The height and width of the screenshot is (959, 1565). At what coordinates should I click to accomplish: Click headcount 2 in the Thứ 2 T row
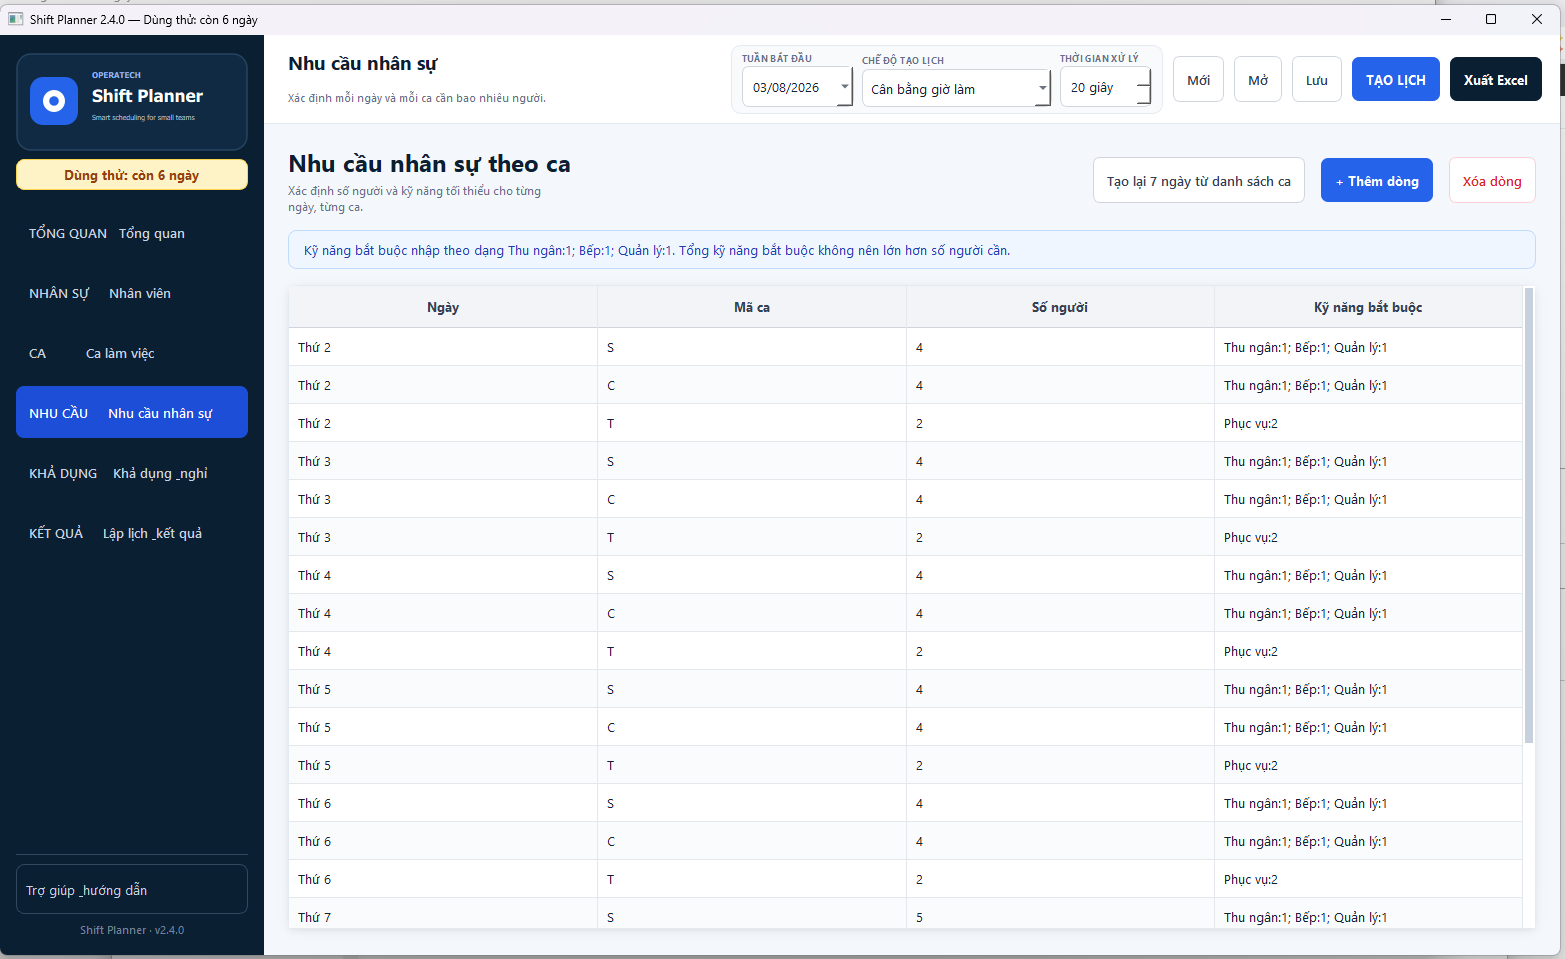1060,423
